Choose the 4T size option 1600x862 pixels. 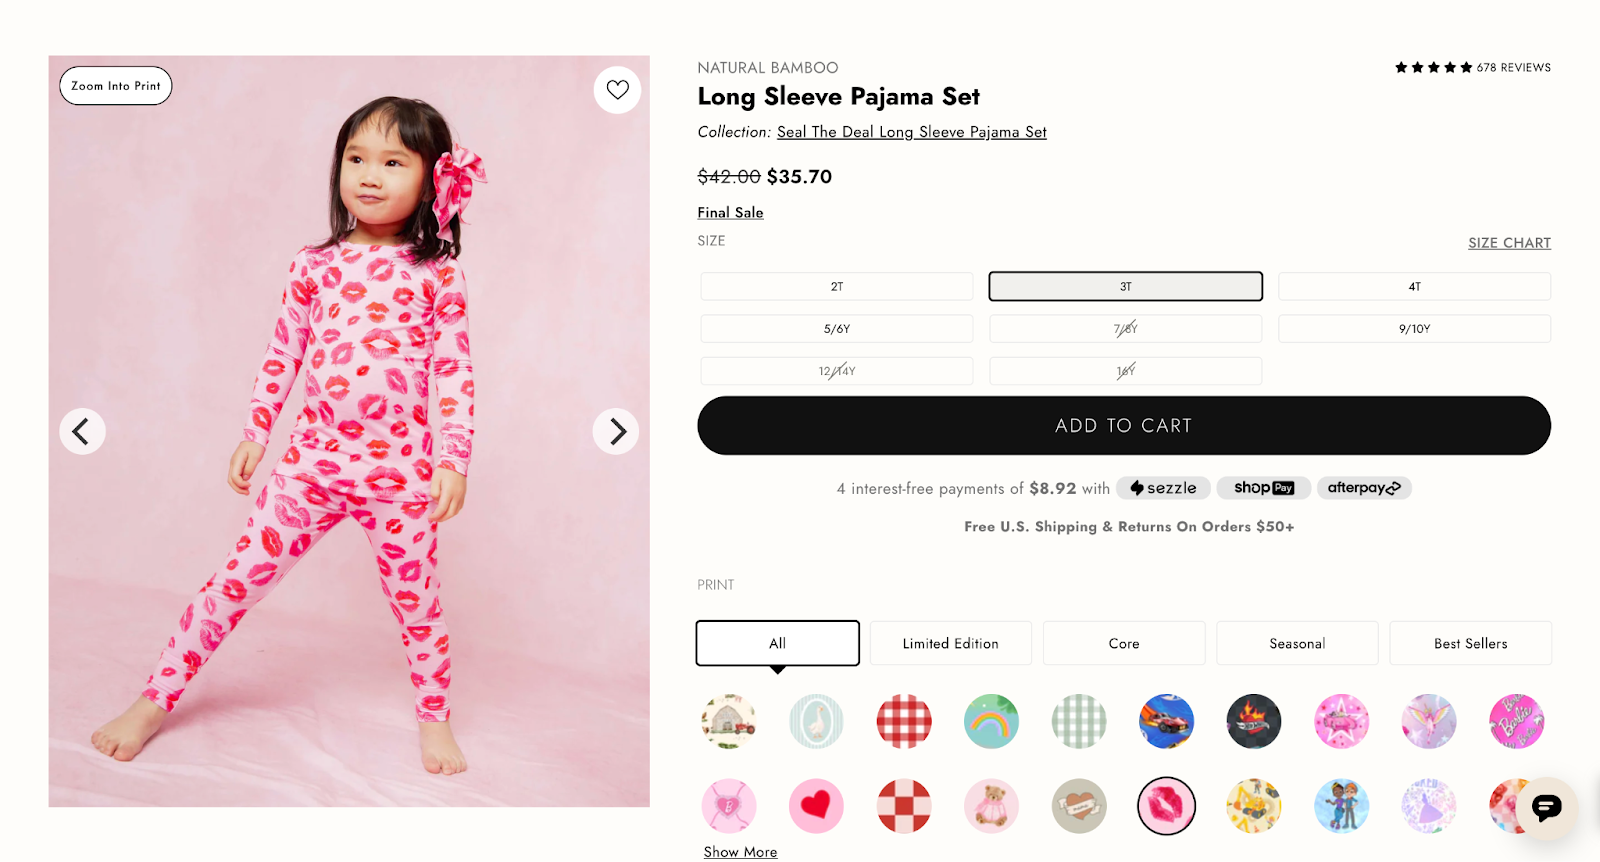tap(1414, 287)
